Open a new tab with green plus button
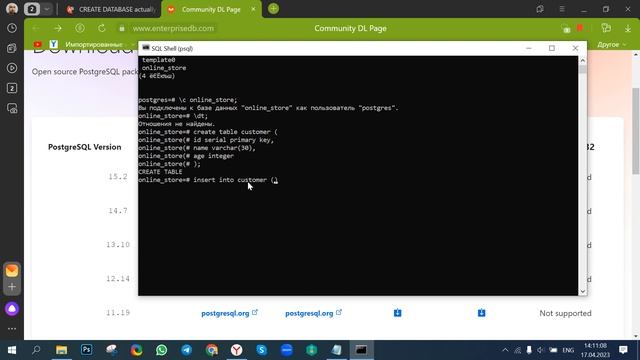 point(273,9)
